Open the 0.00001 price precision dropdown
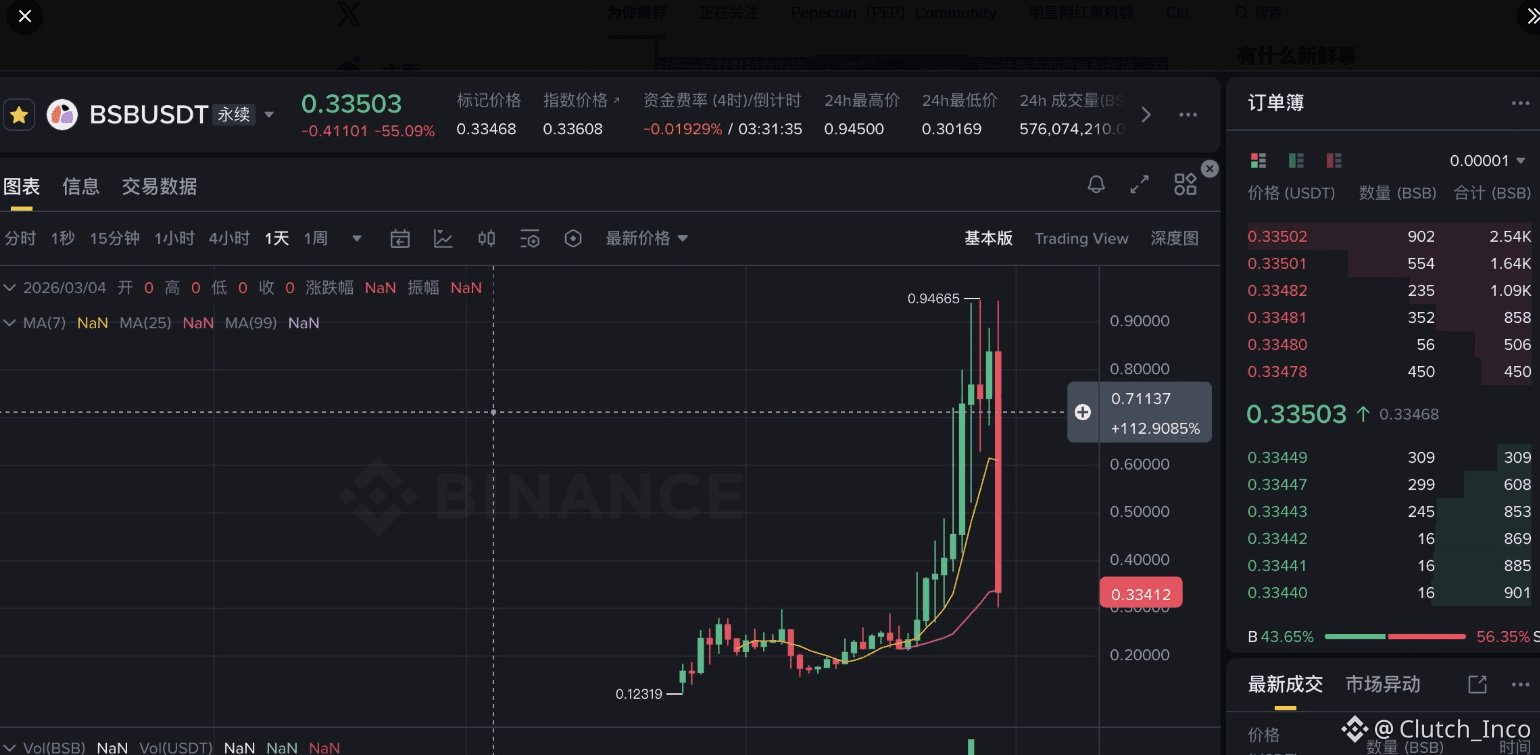 (1488, 161)
